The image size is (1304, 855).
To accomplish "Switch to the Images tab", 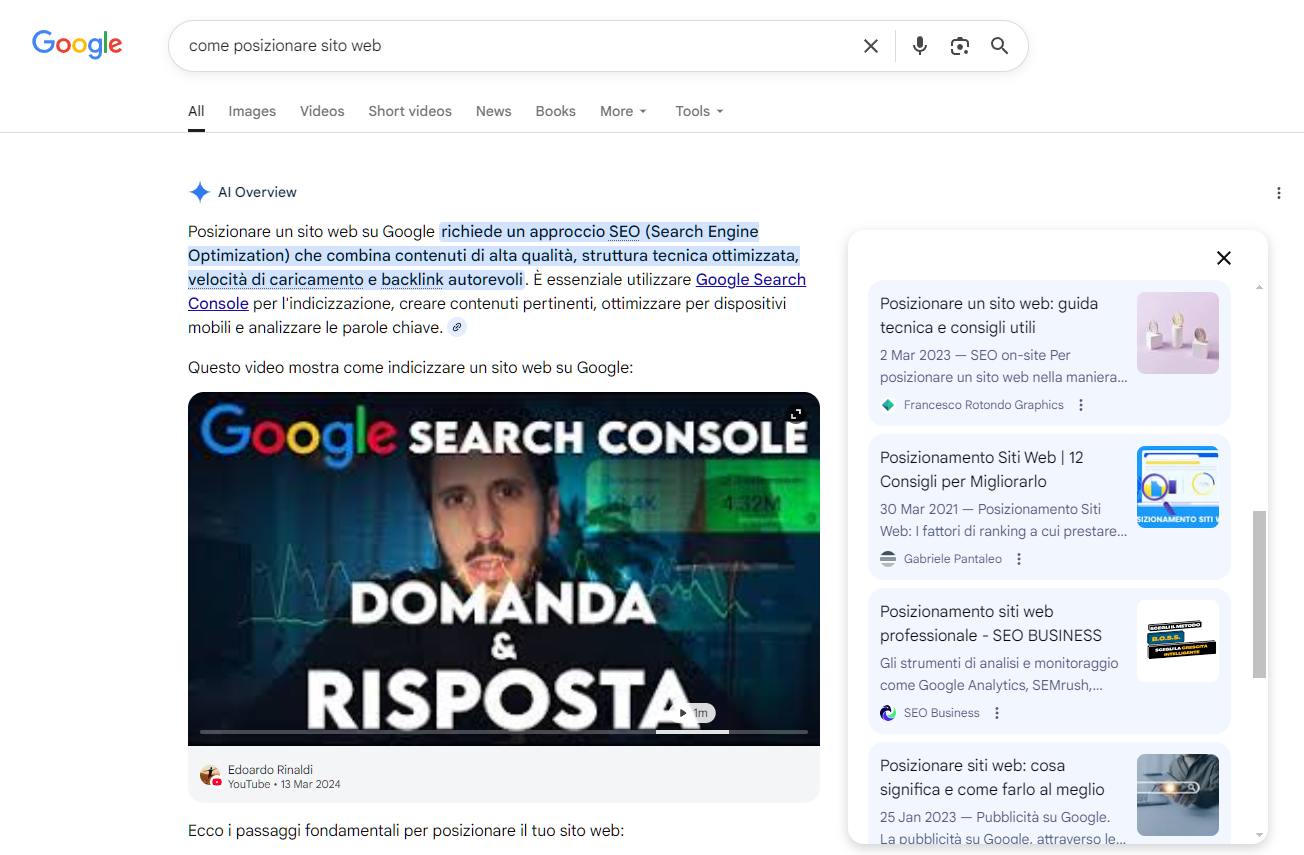I will [252, 111].
